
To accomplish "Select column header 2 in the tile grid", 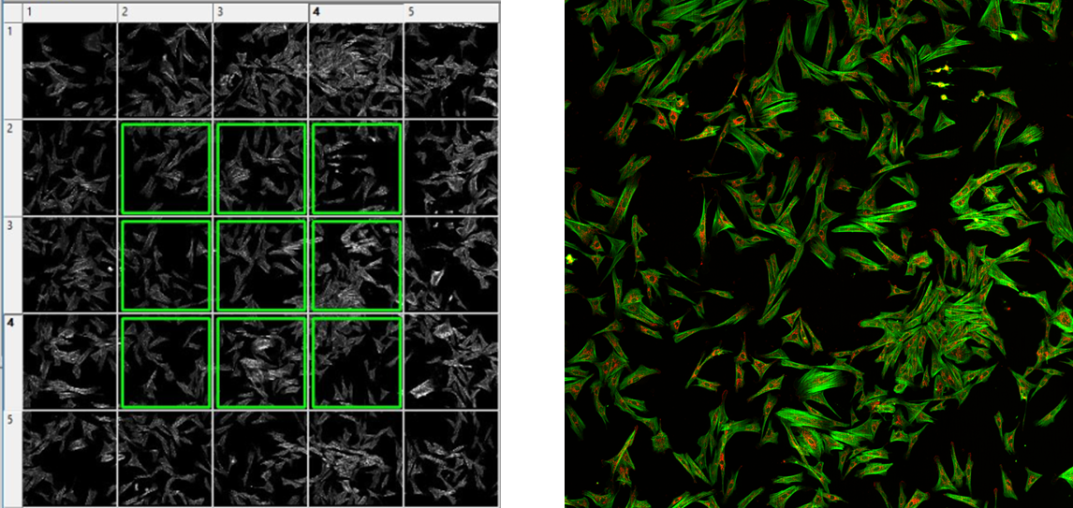I will click(165, 12).
